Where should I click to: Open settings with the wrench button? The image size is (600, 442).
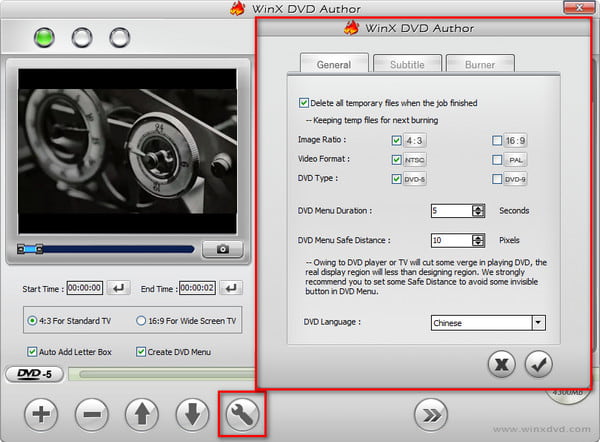click(242, 414)
